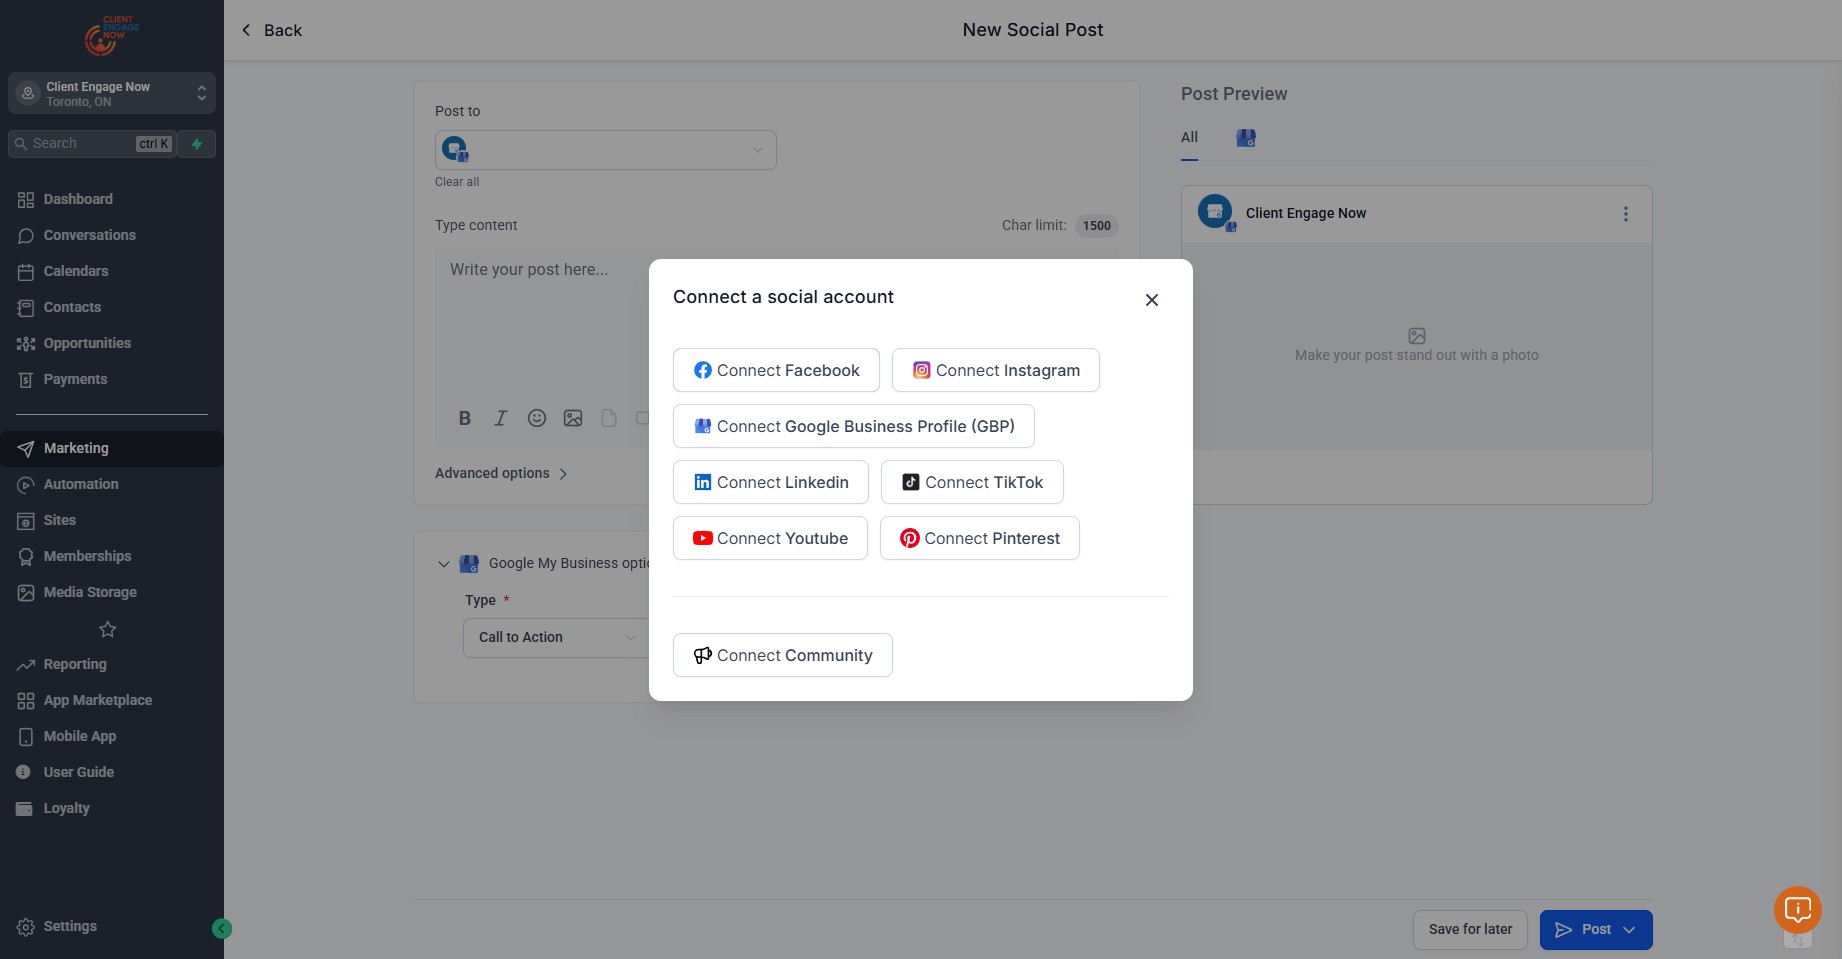Connect Google Business Profile (GBP)
Image resolution: width=1842 pixels, height=959 pixels.
[854, 426]
